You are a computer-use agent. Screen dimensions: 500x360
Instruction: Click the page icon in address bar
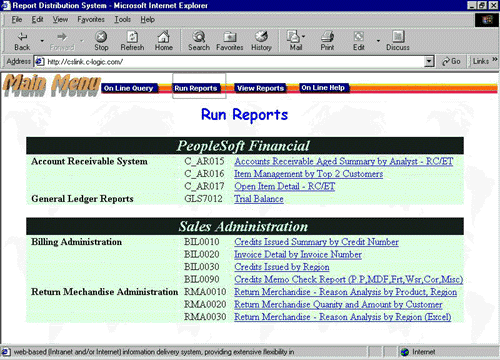coord(40,61)
